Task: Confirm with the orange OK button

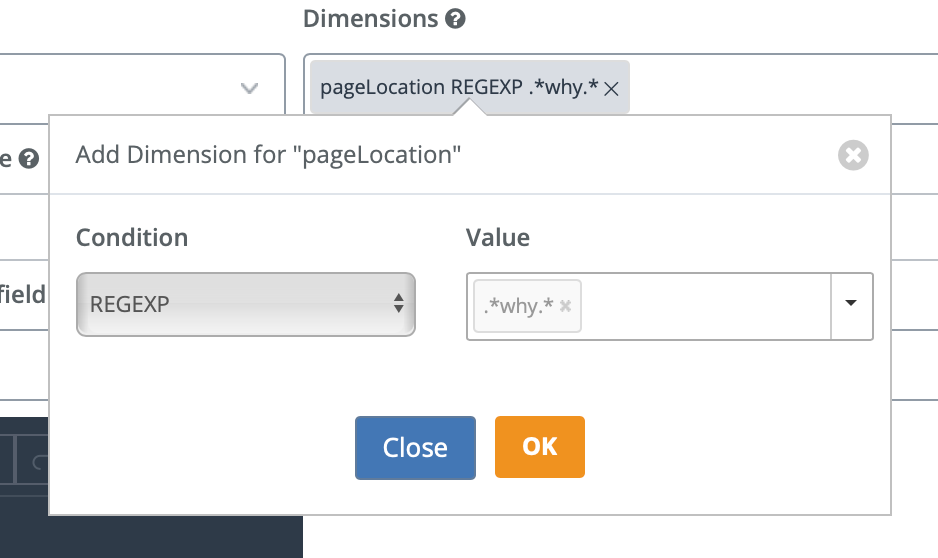Action: coord(539,447)
